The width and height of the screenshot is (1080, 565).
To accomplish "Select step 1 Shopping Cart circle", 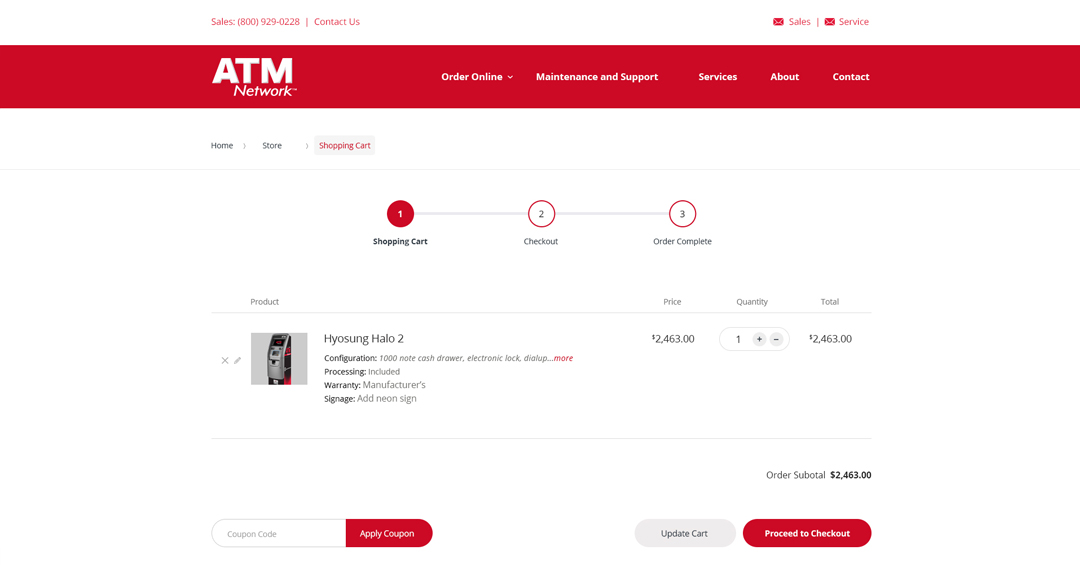I will tap(400, 214).
